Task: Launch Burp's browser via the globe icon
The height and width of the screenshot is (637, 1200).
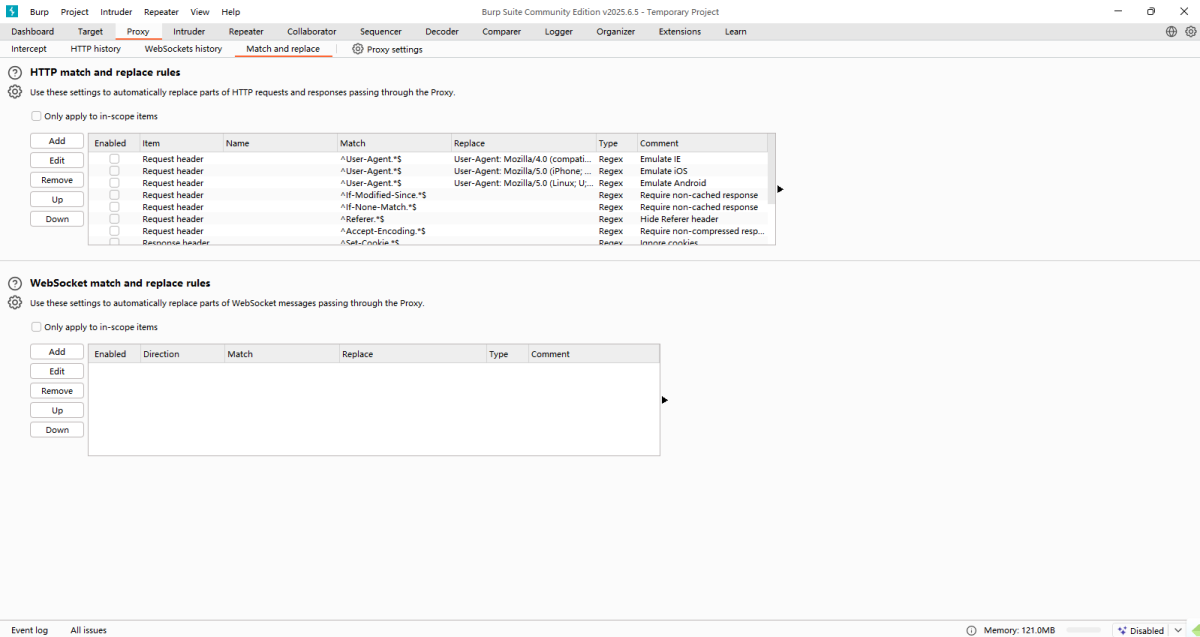Action: click(1169, 31)
